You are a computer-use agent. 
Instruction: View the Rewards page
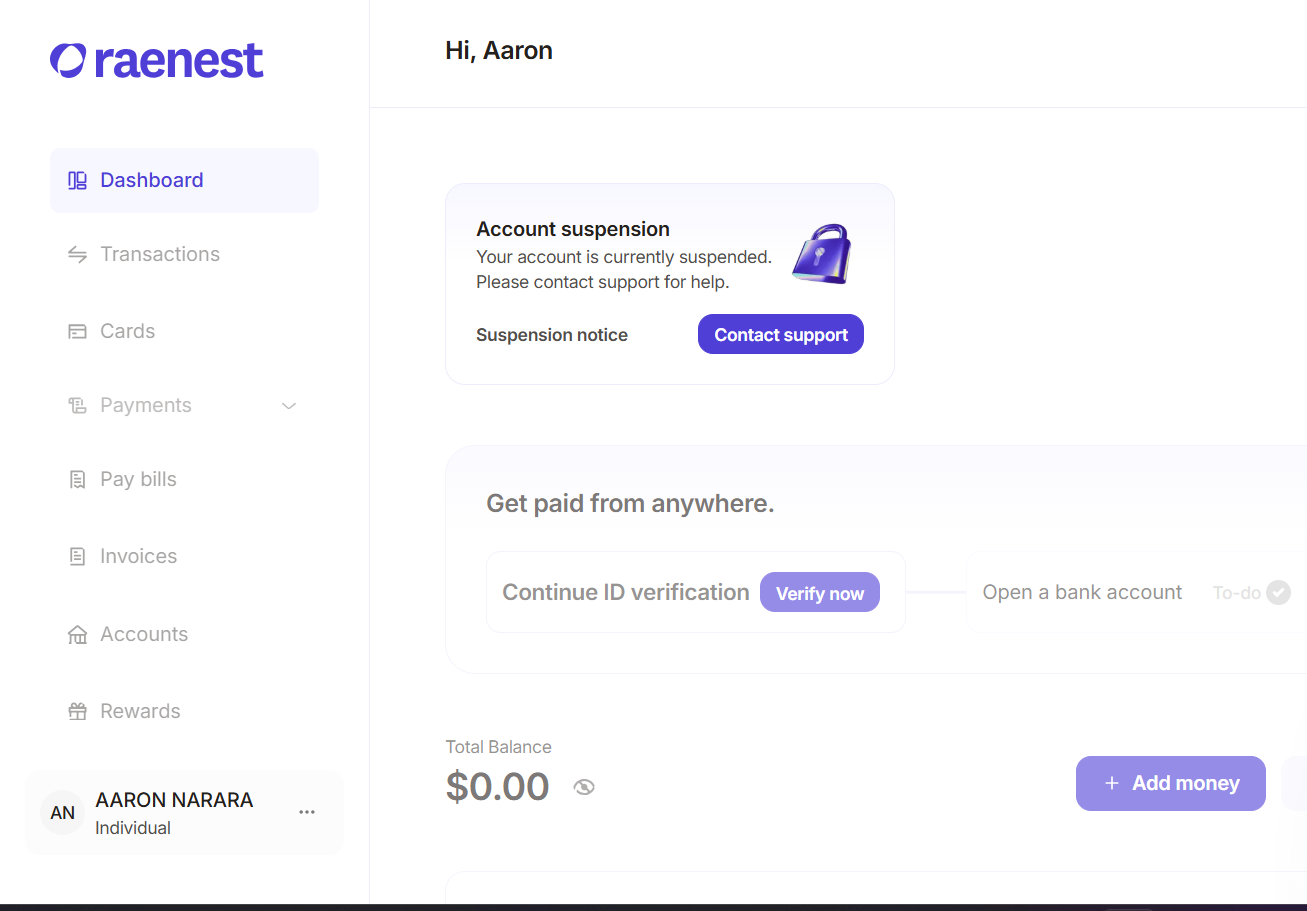pyautogui.click(x=184, y=712)
